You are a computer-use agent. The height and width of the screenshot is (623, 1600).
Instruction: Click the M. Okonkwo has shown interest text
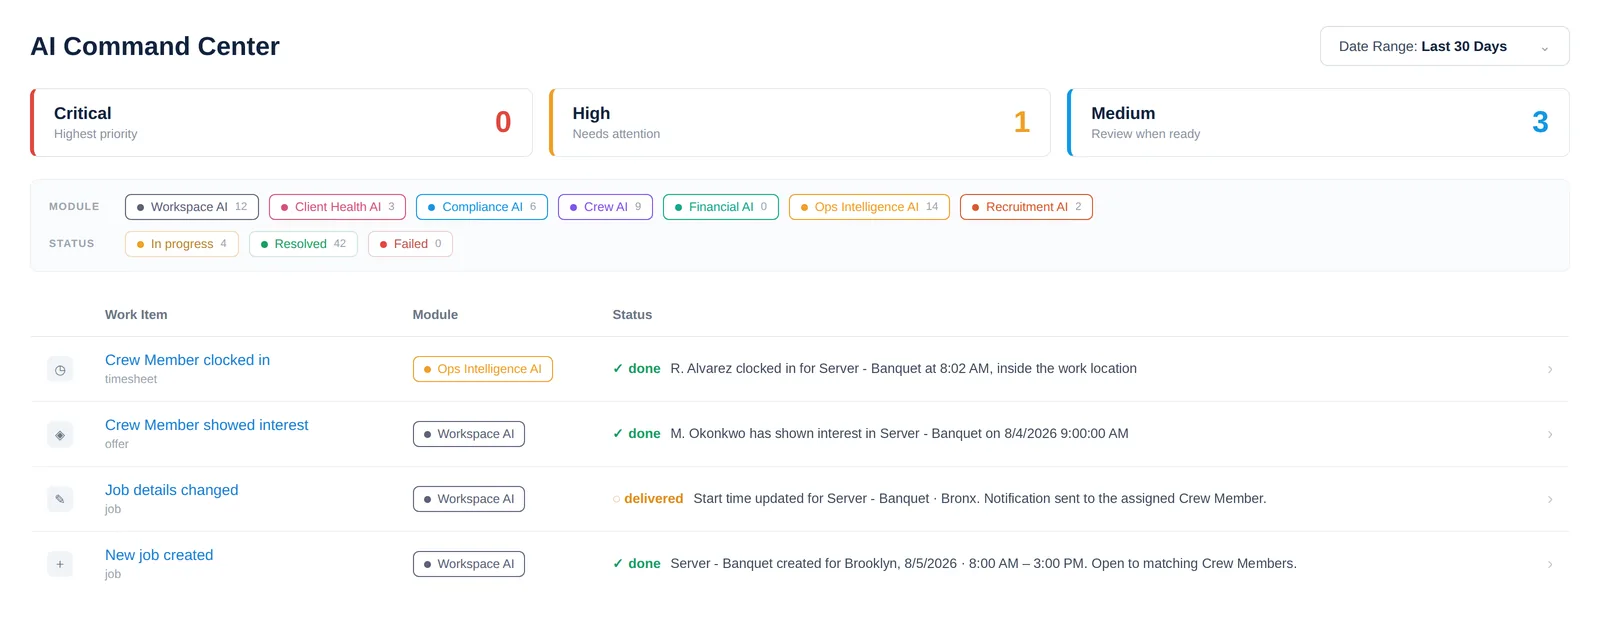click(899, 434)
